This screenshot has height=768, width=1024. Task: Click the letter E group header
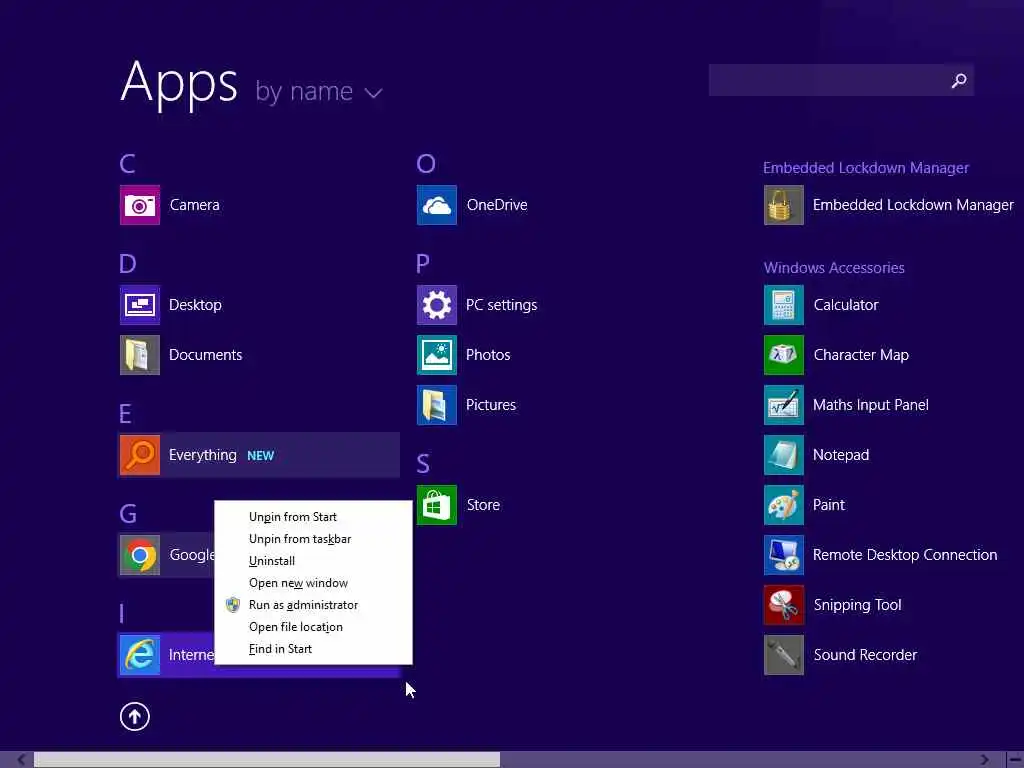[125, 413]
